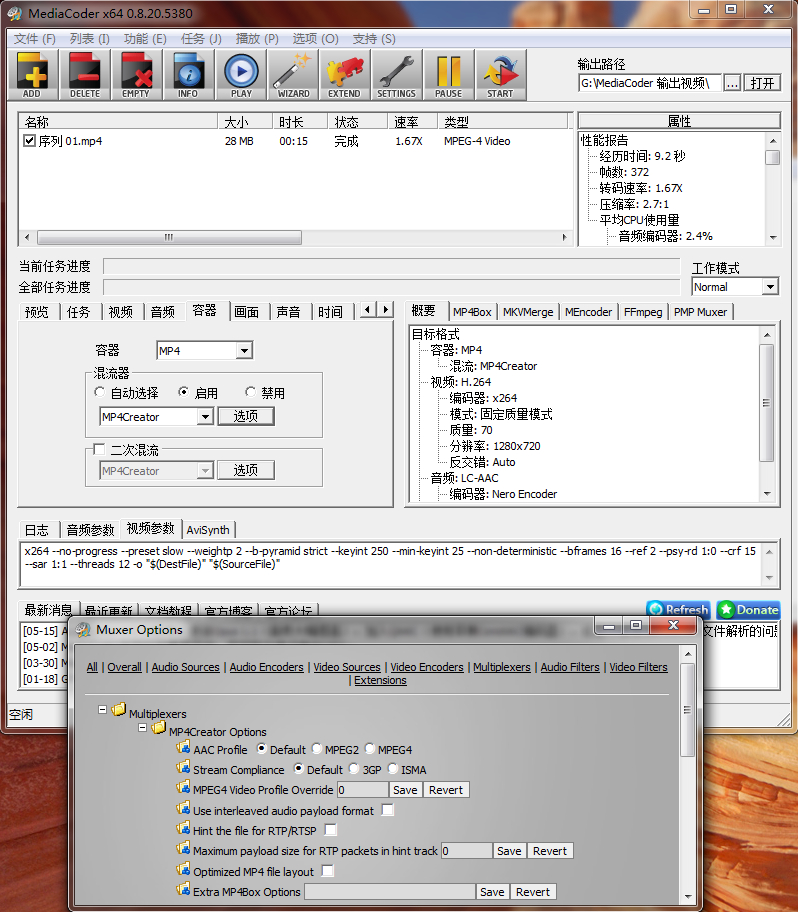Revert the MPEG4 Video Profile Override

click(446, 790)
